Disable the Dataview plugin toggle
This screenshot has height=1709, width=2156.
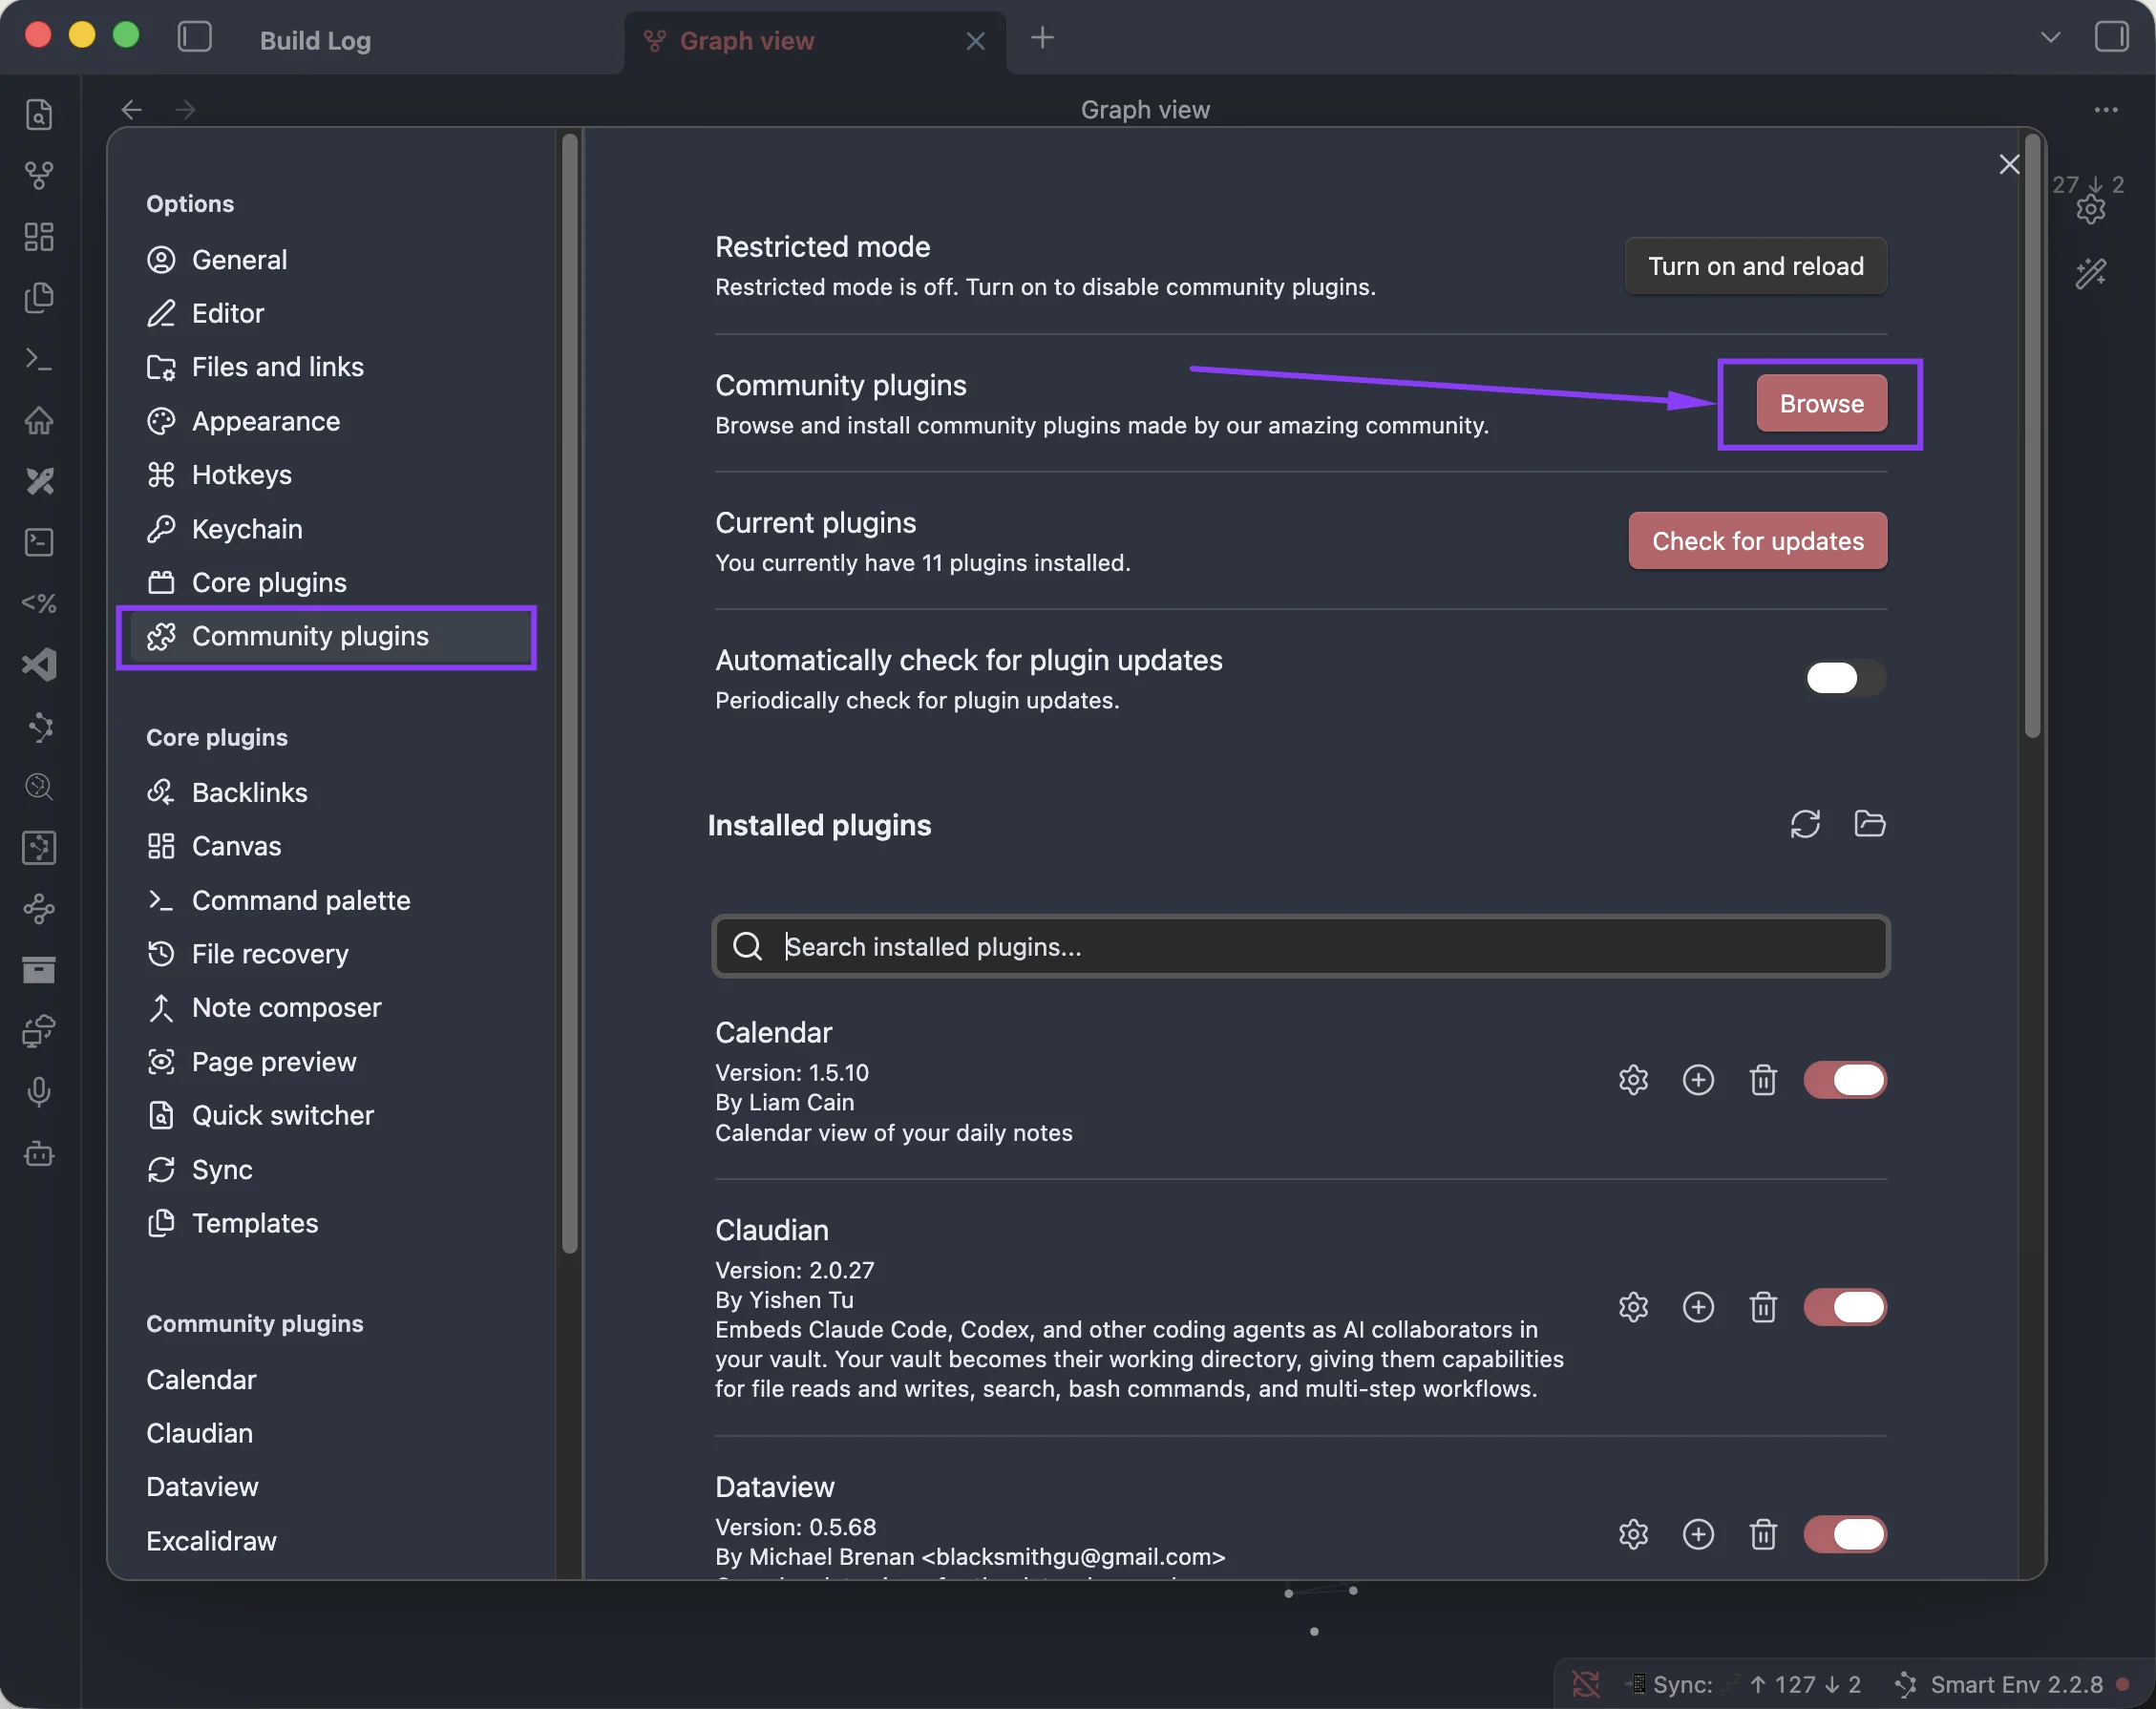1845,1534
